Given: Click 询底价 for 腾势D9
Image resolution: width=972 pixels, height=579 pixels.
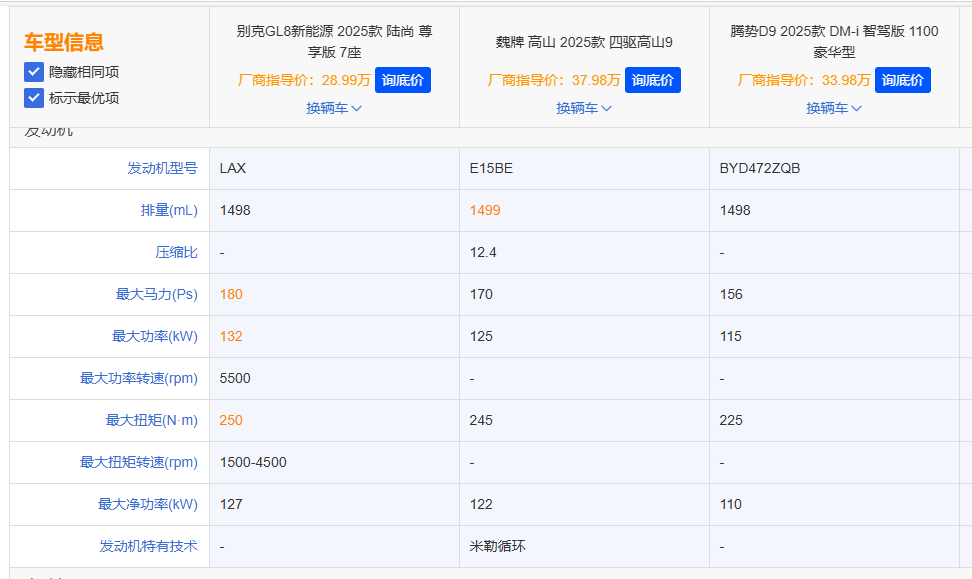Looking at the screenshot, I should 903,80.
